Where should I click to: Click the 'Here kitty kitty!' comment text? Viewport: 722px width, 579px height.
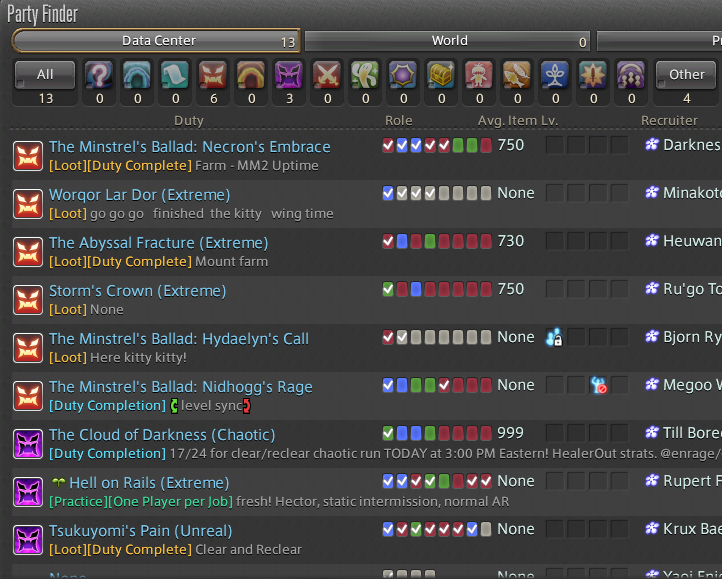pos(138,357)
